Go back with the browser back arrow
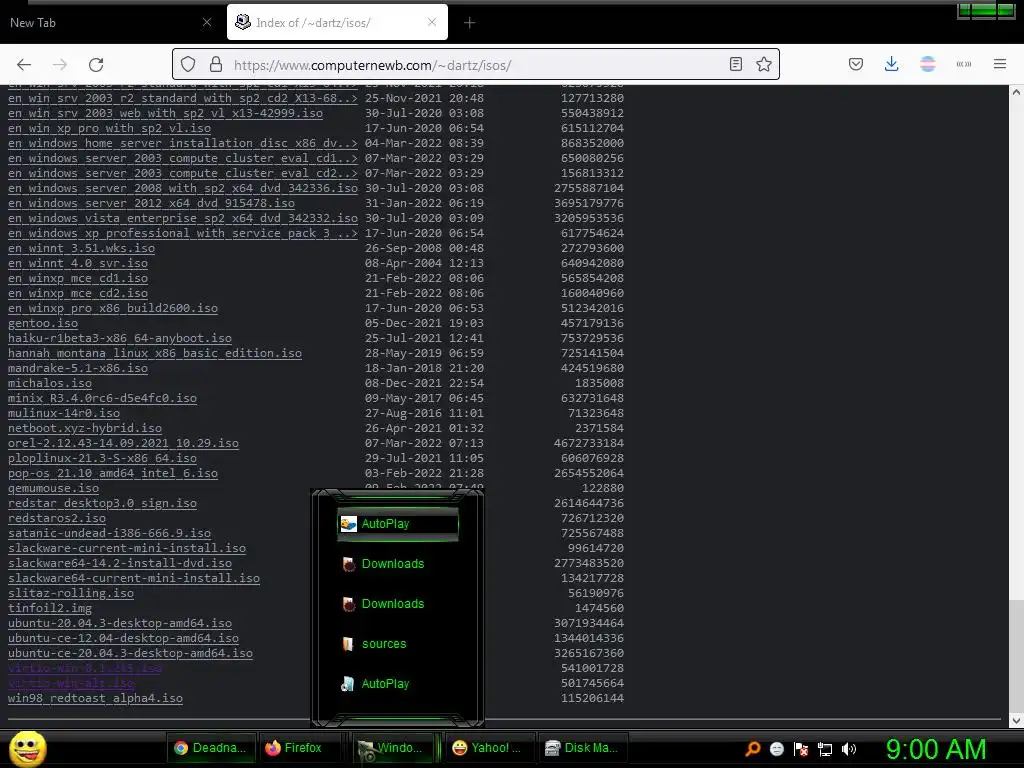 click(x=24, y=65)
